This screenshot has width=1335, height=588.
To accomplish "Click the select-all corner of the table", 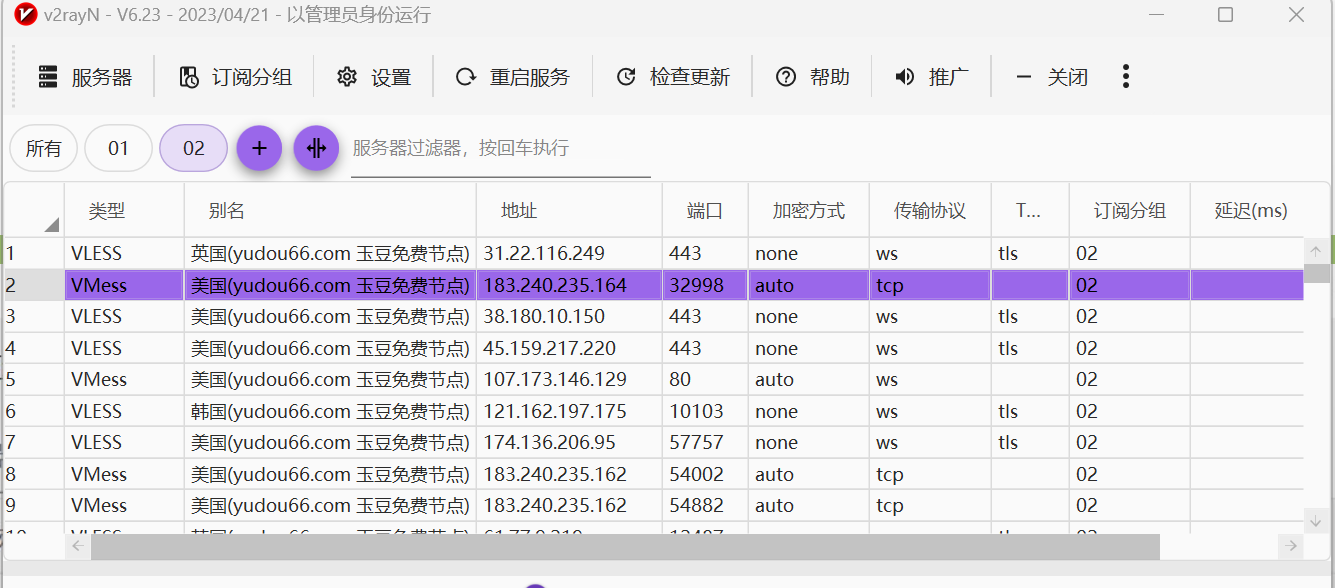I will point(34,211).
